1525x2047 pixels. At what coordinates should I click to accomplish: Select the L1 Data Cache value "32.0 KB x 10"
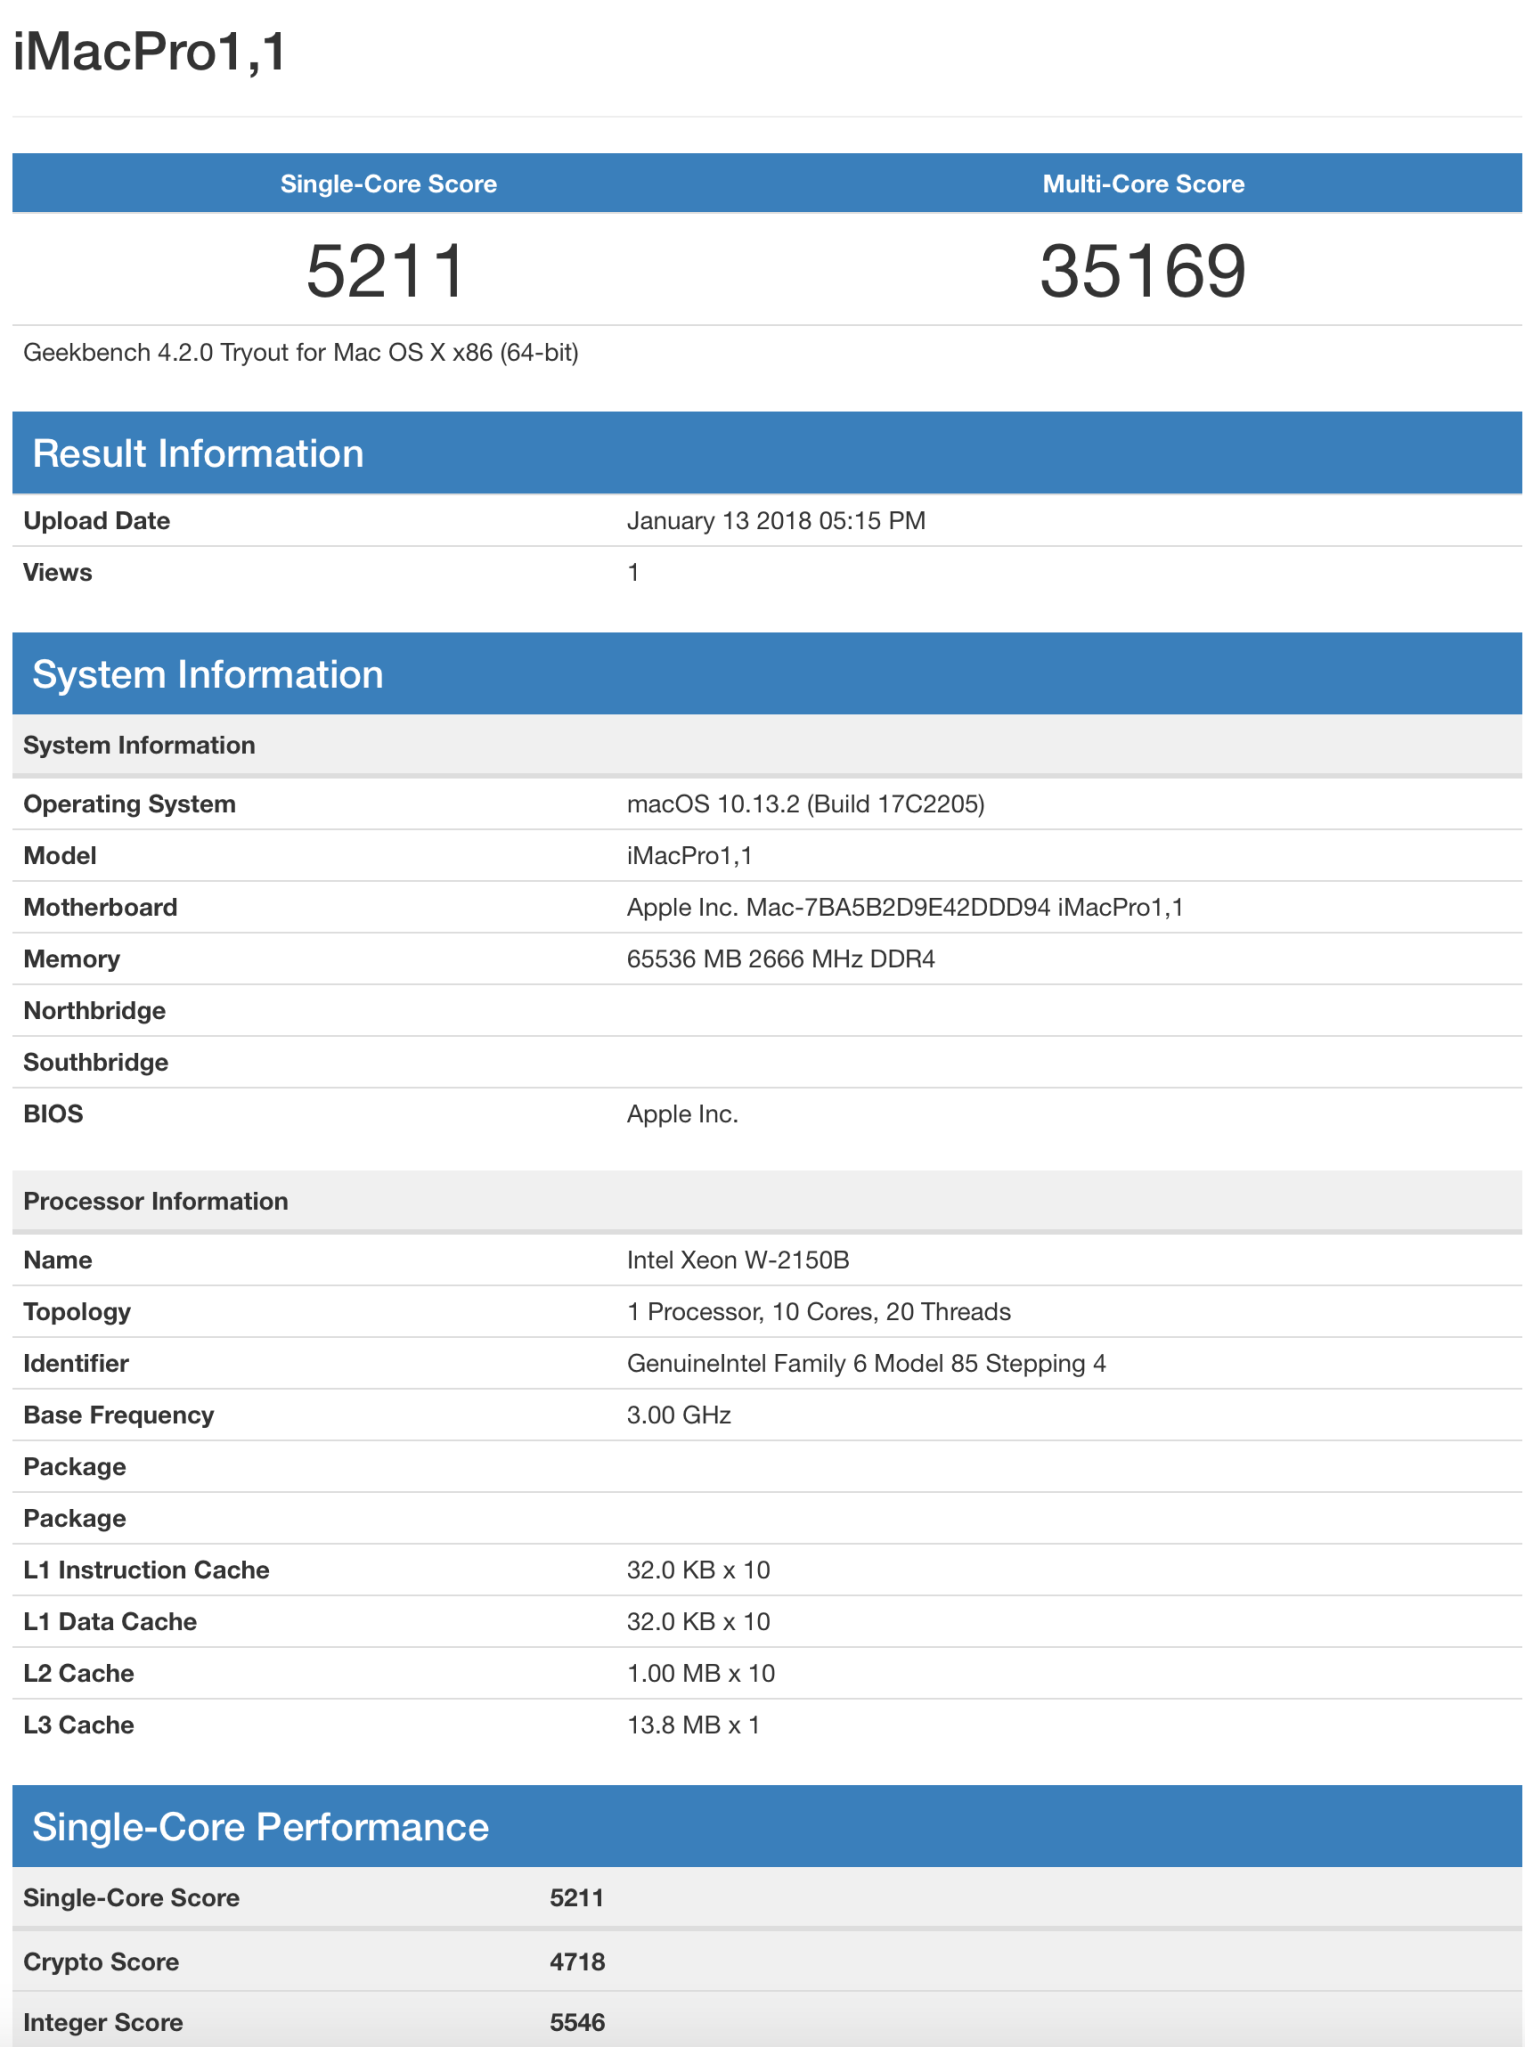click(x=699, y=1623)
